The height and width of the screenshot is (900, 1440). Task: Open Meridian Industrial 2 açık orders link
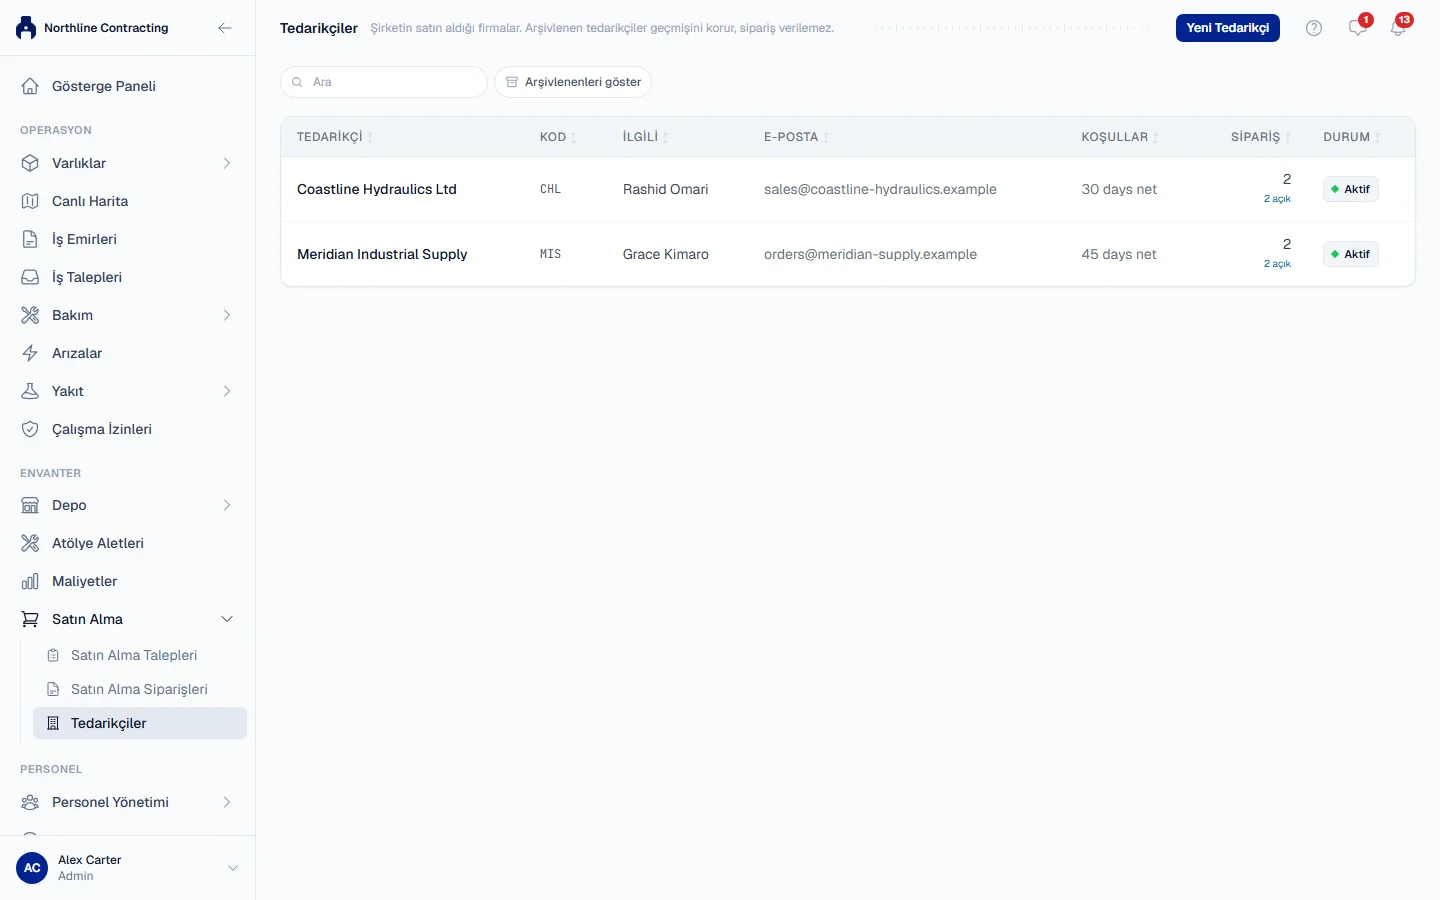(1277, 264)
